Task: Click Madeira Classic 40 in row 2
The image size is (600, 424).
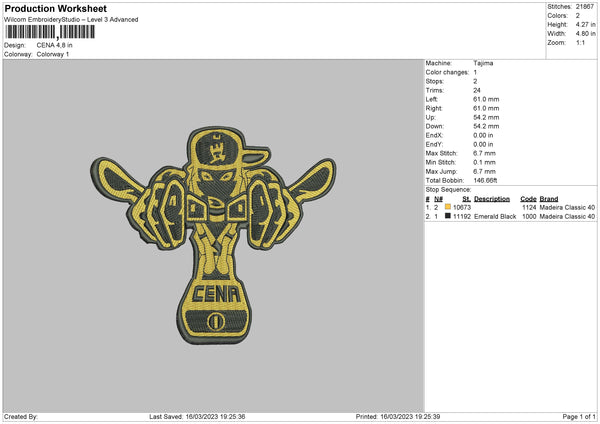Action: pos(567,217)
